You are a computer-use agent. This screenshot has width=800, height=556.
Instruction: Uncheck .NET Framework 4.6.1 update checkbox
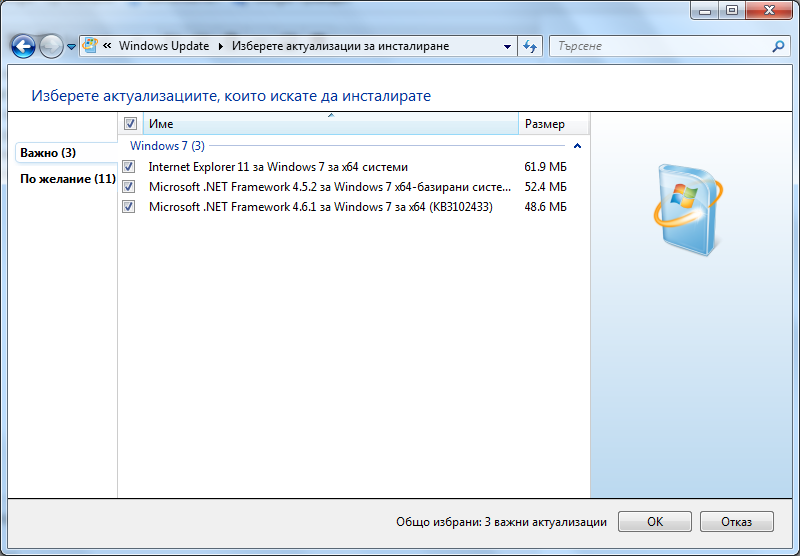tap(129, 207)
